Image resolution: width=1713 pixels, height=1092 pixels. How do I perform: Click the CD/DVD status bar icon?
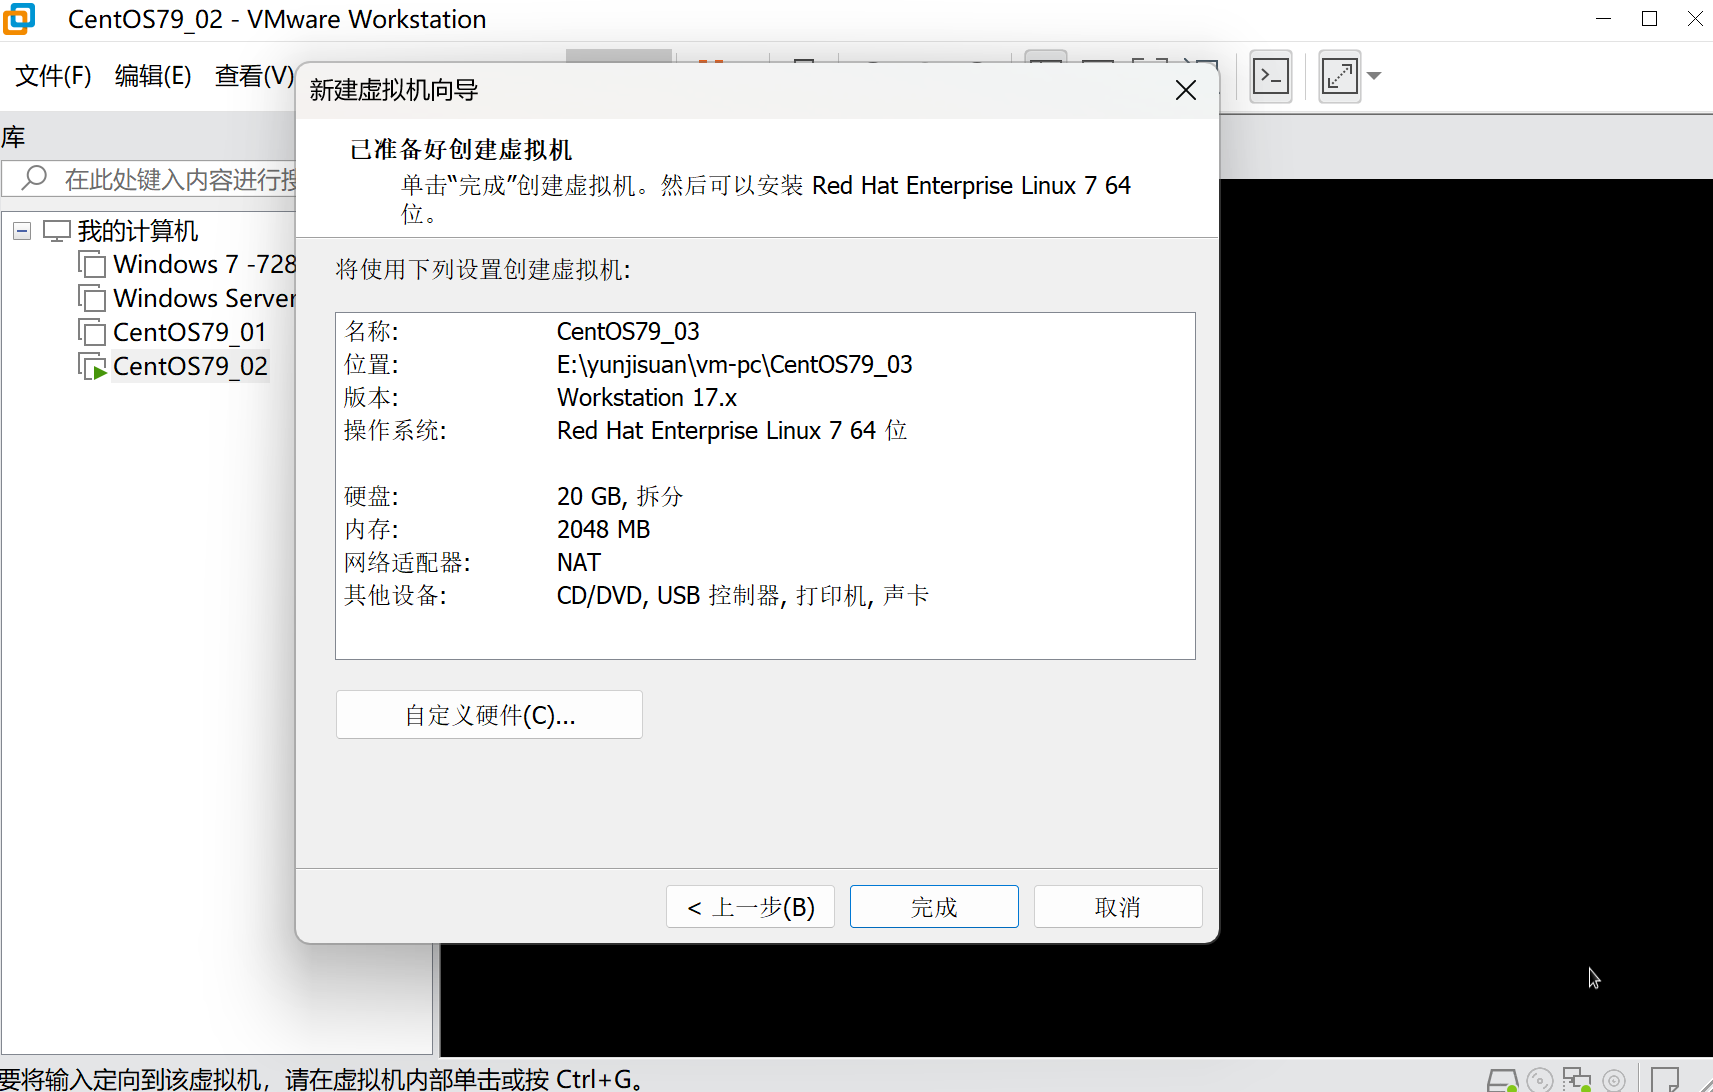[1540, 1080]
